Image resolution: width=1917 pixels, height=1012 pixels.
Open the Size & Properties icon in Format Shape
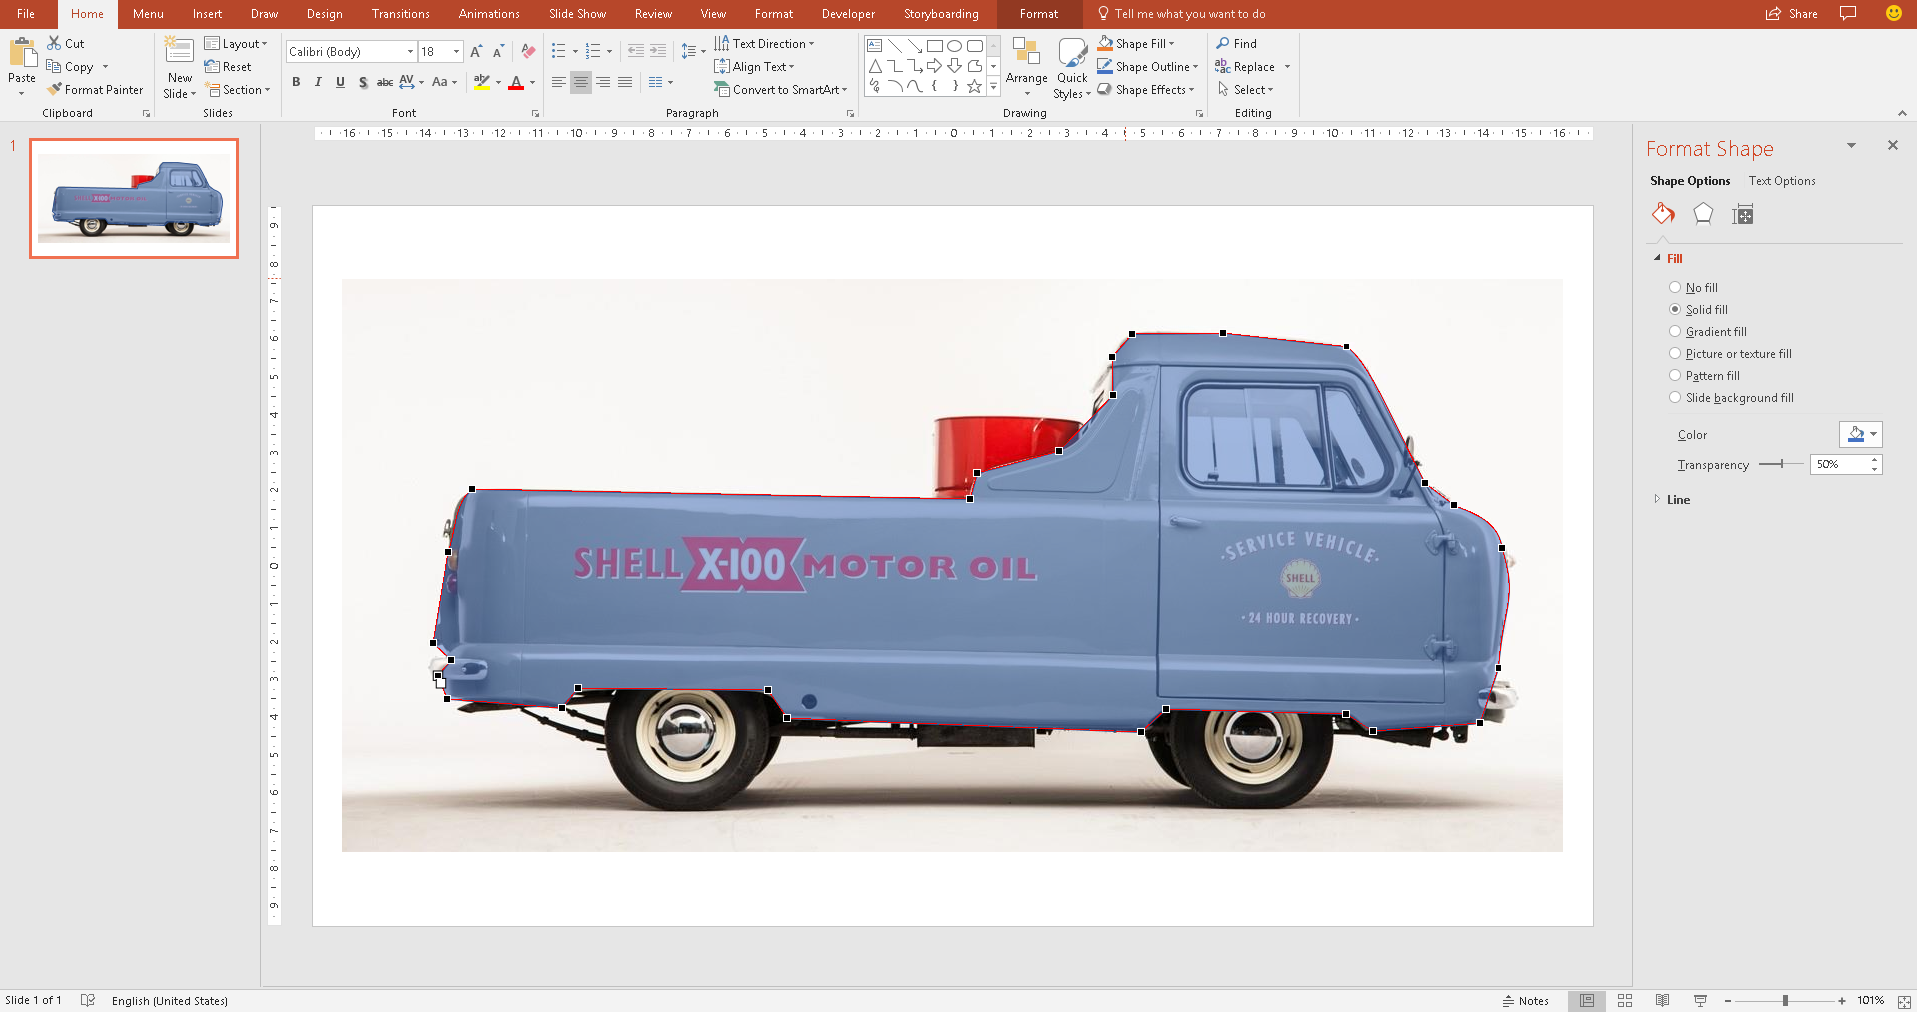tap(1743, 214)
